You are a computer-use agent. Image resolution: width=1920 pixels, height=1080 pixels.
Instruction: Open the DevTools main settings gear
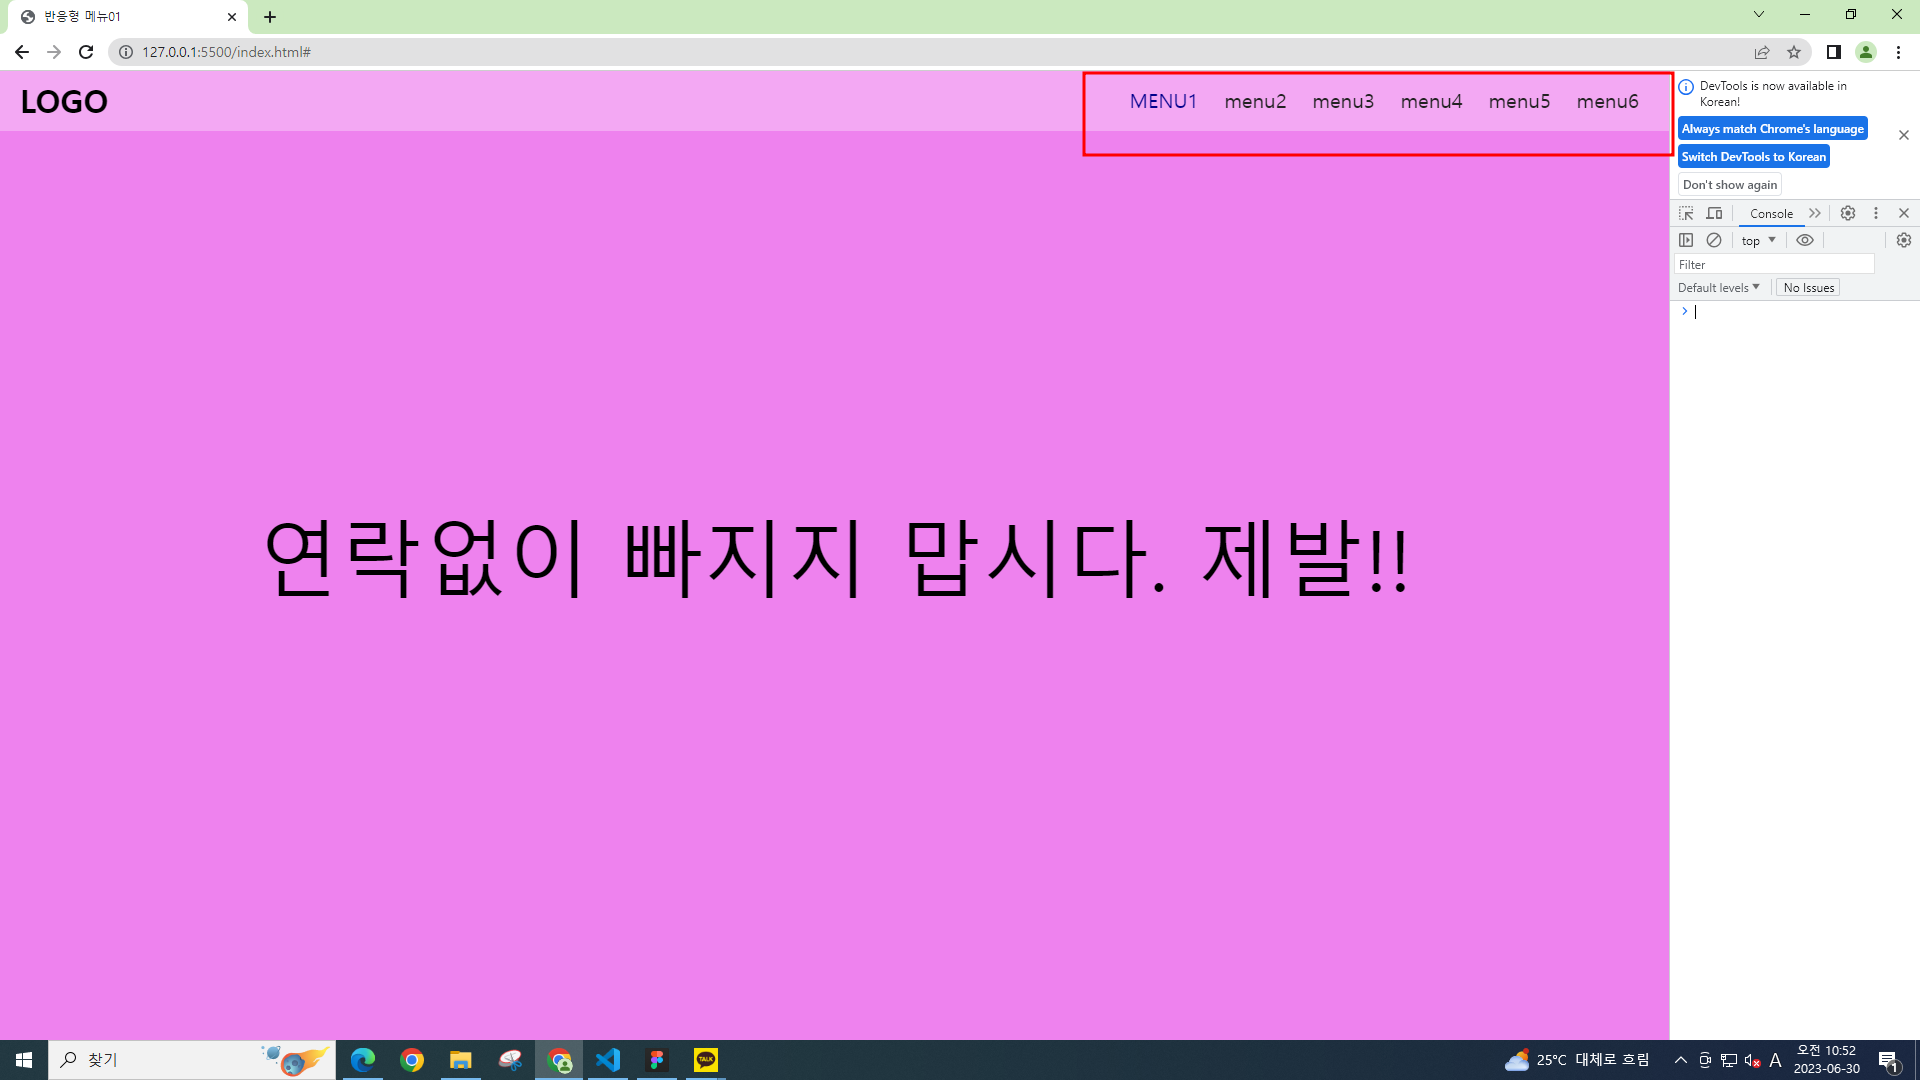(x=1848, y=213)
